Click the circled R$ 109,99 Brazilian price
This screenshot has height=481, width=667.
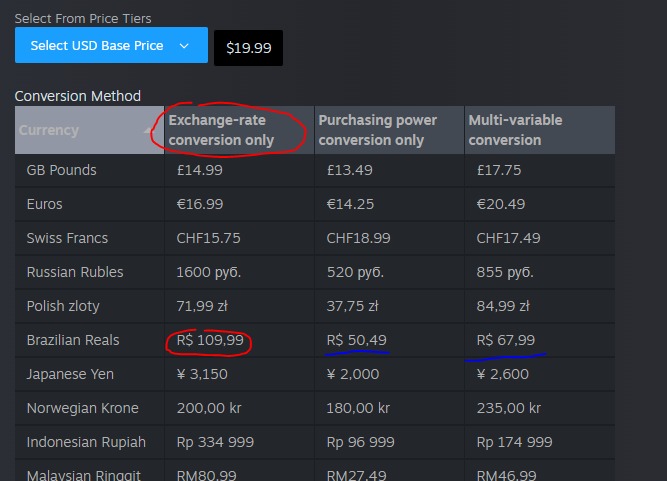[x=210, y=340]
